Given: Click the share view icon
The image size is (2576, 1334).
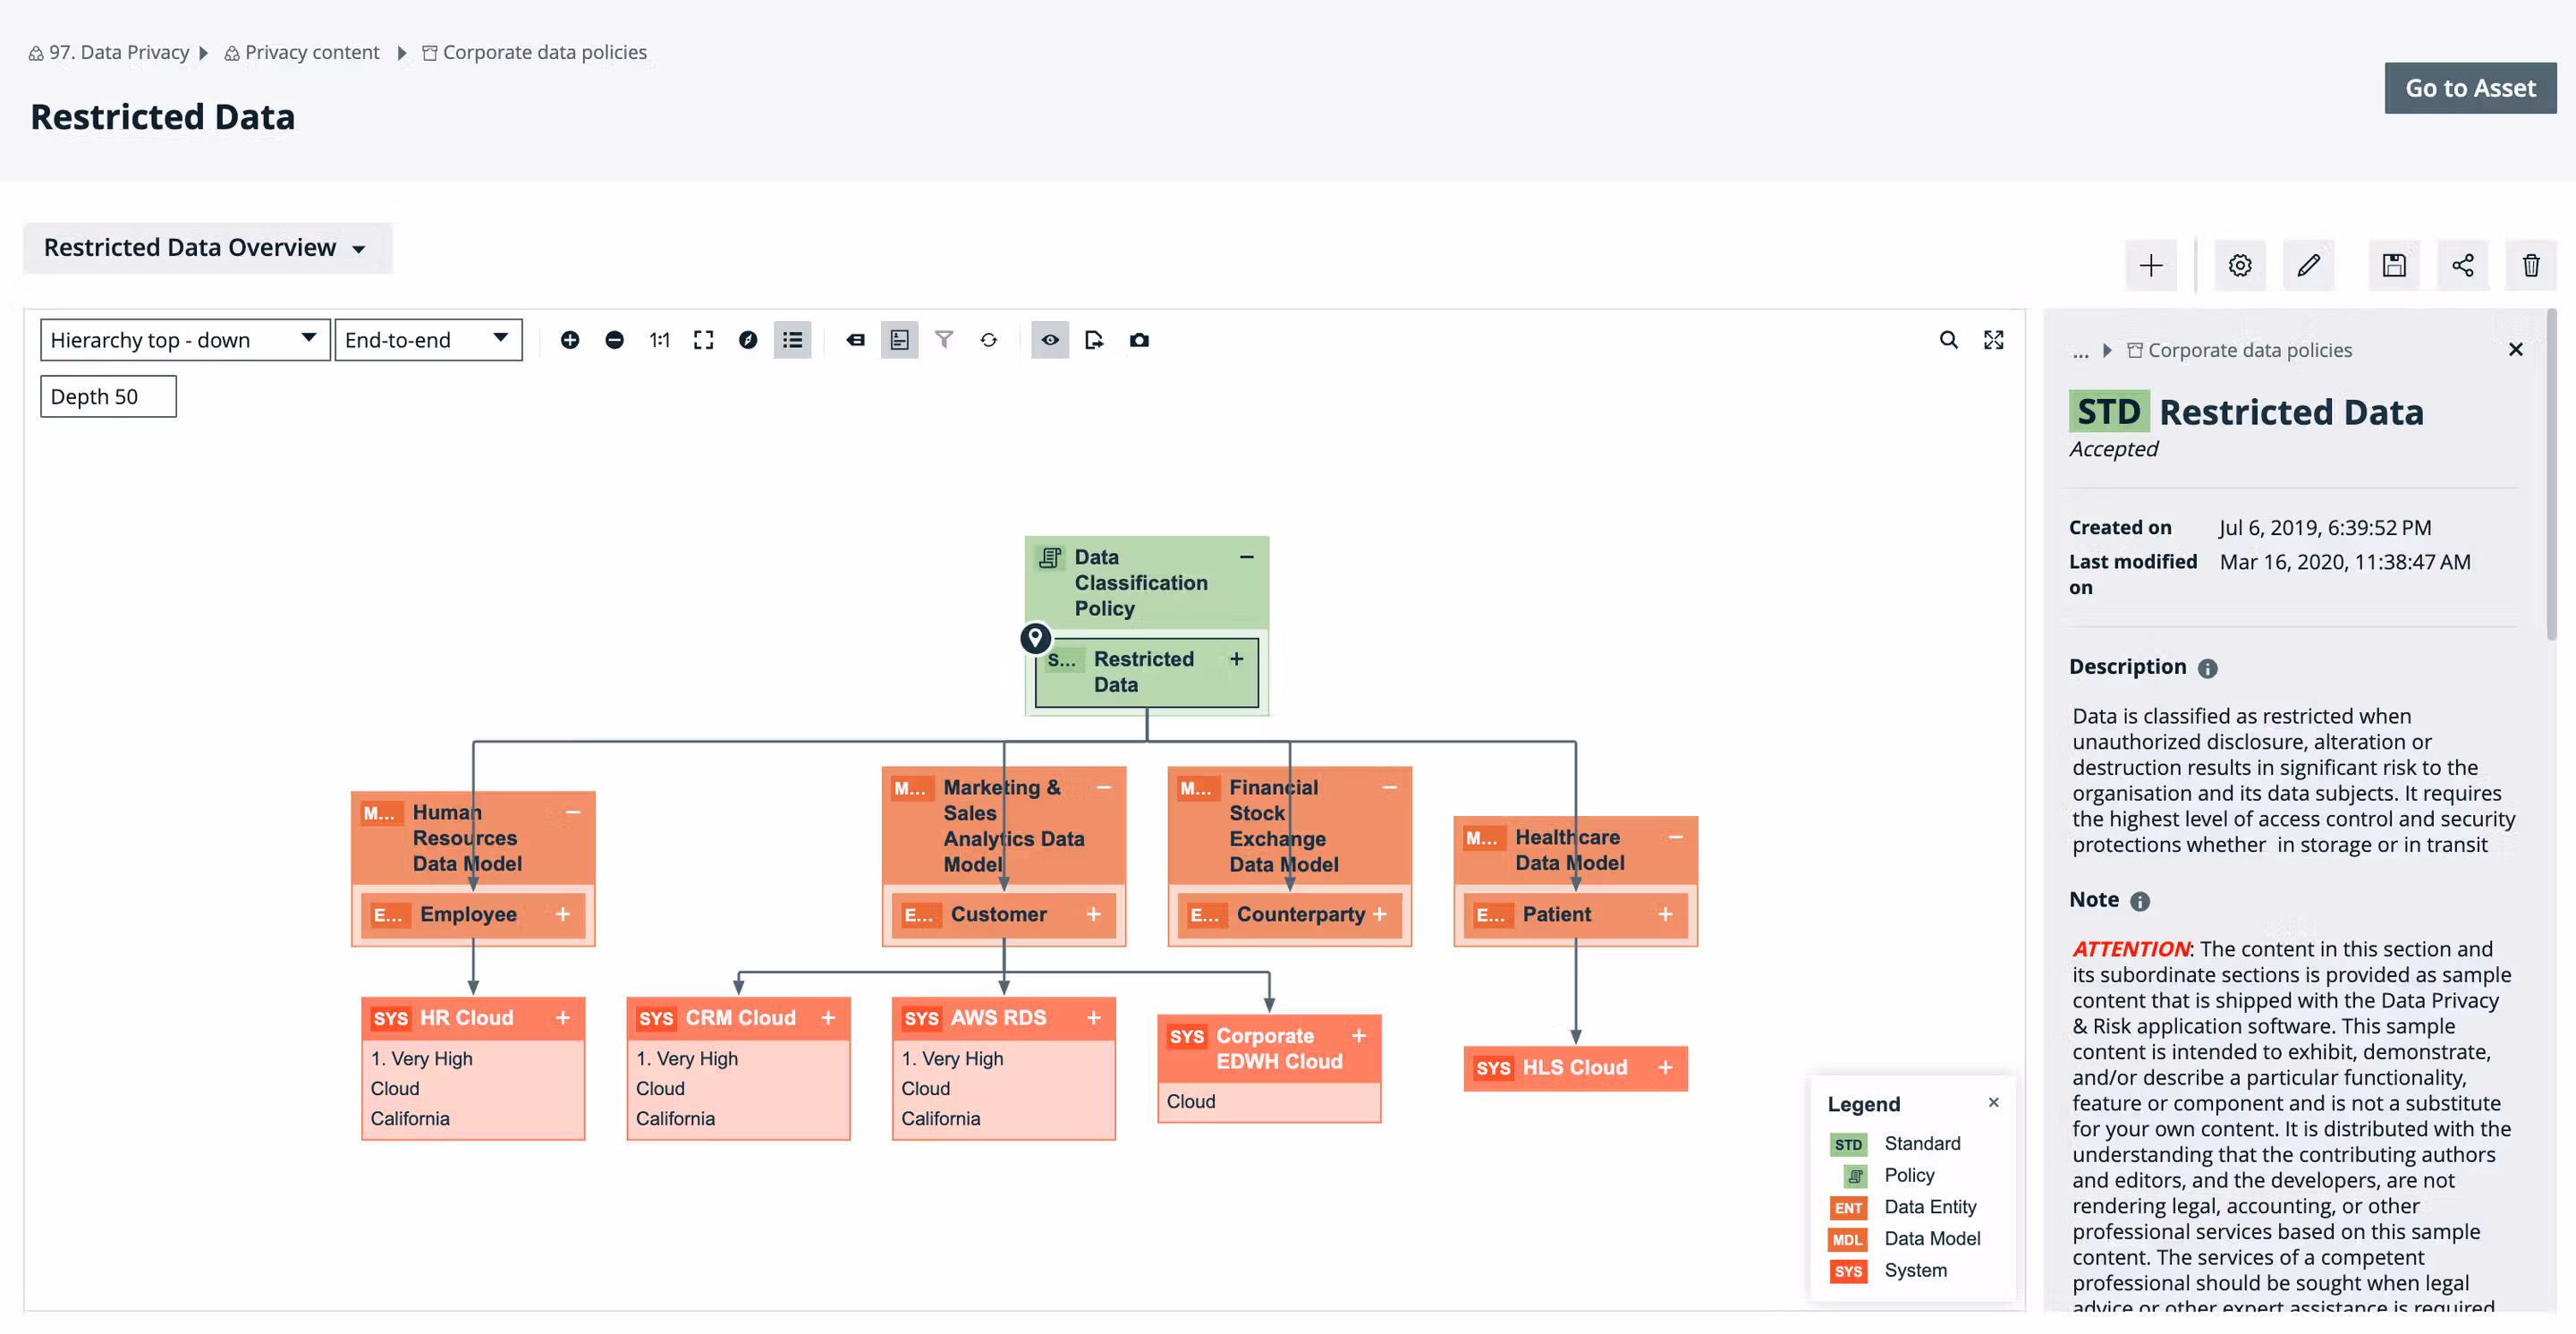Looking at the screenshot, I should (2462, 265).
